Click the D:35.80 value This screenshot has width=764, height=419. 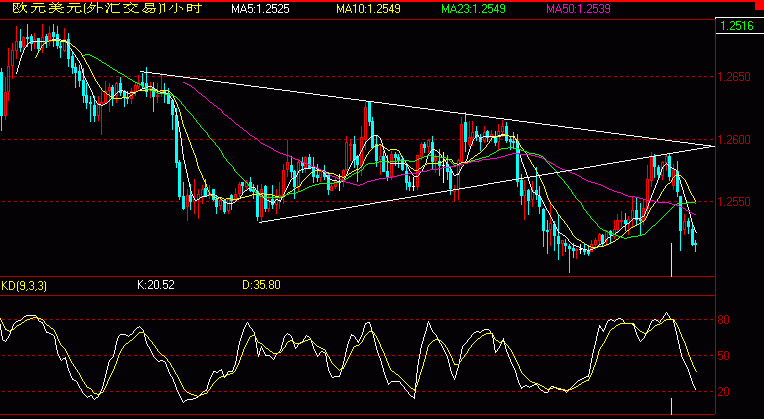click(x=261, y=285)
